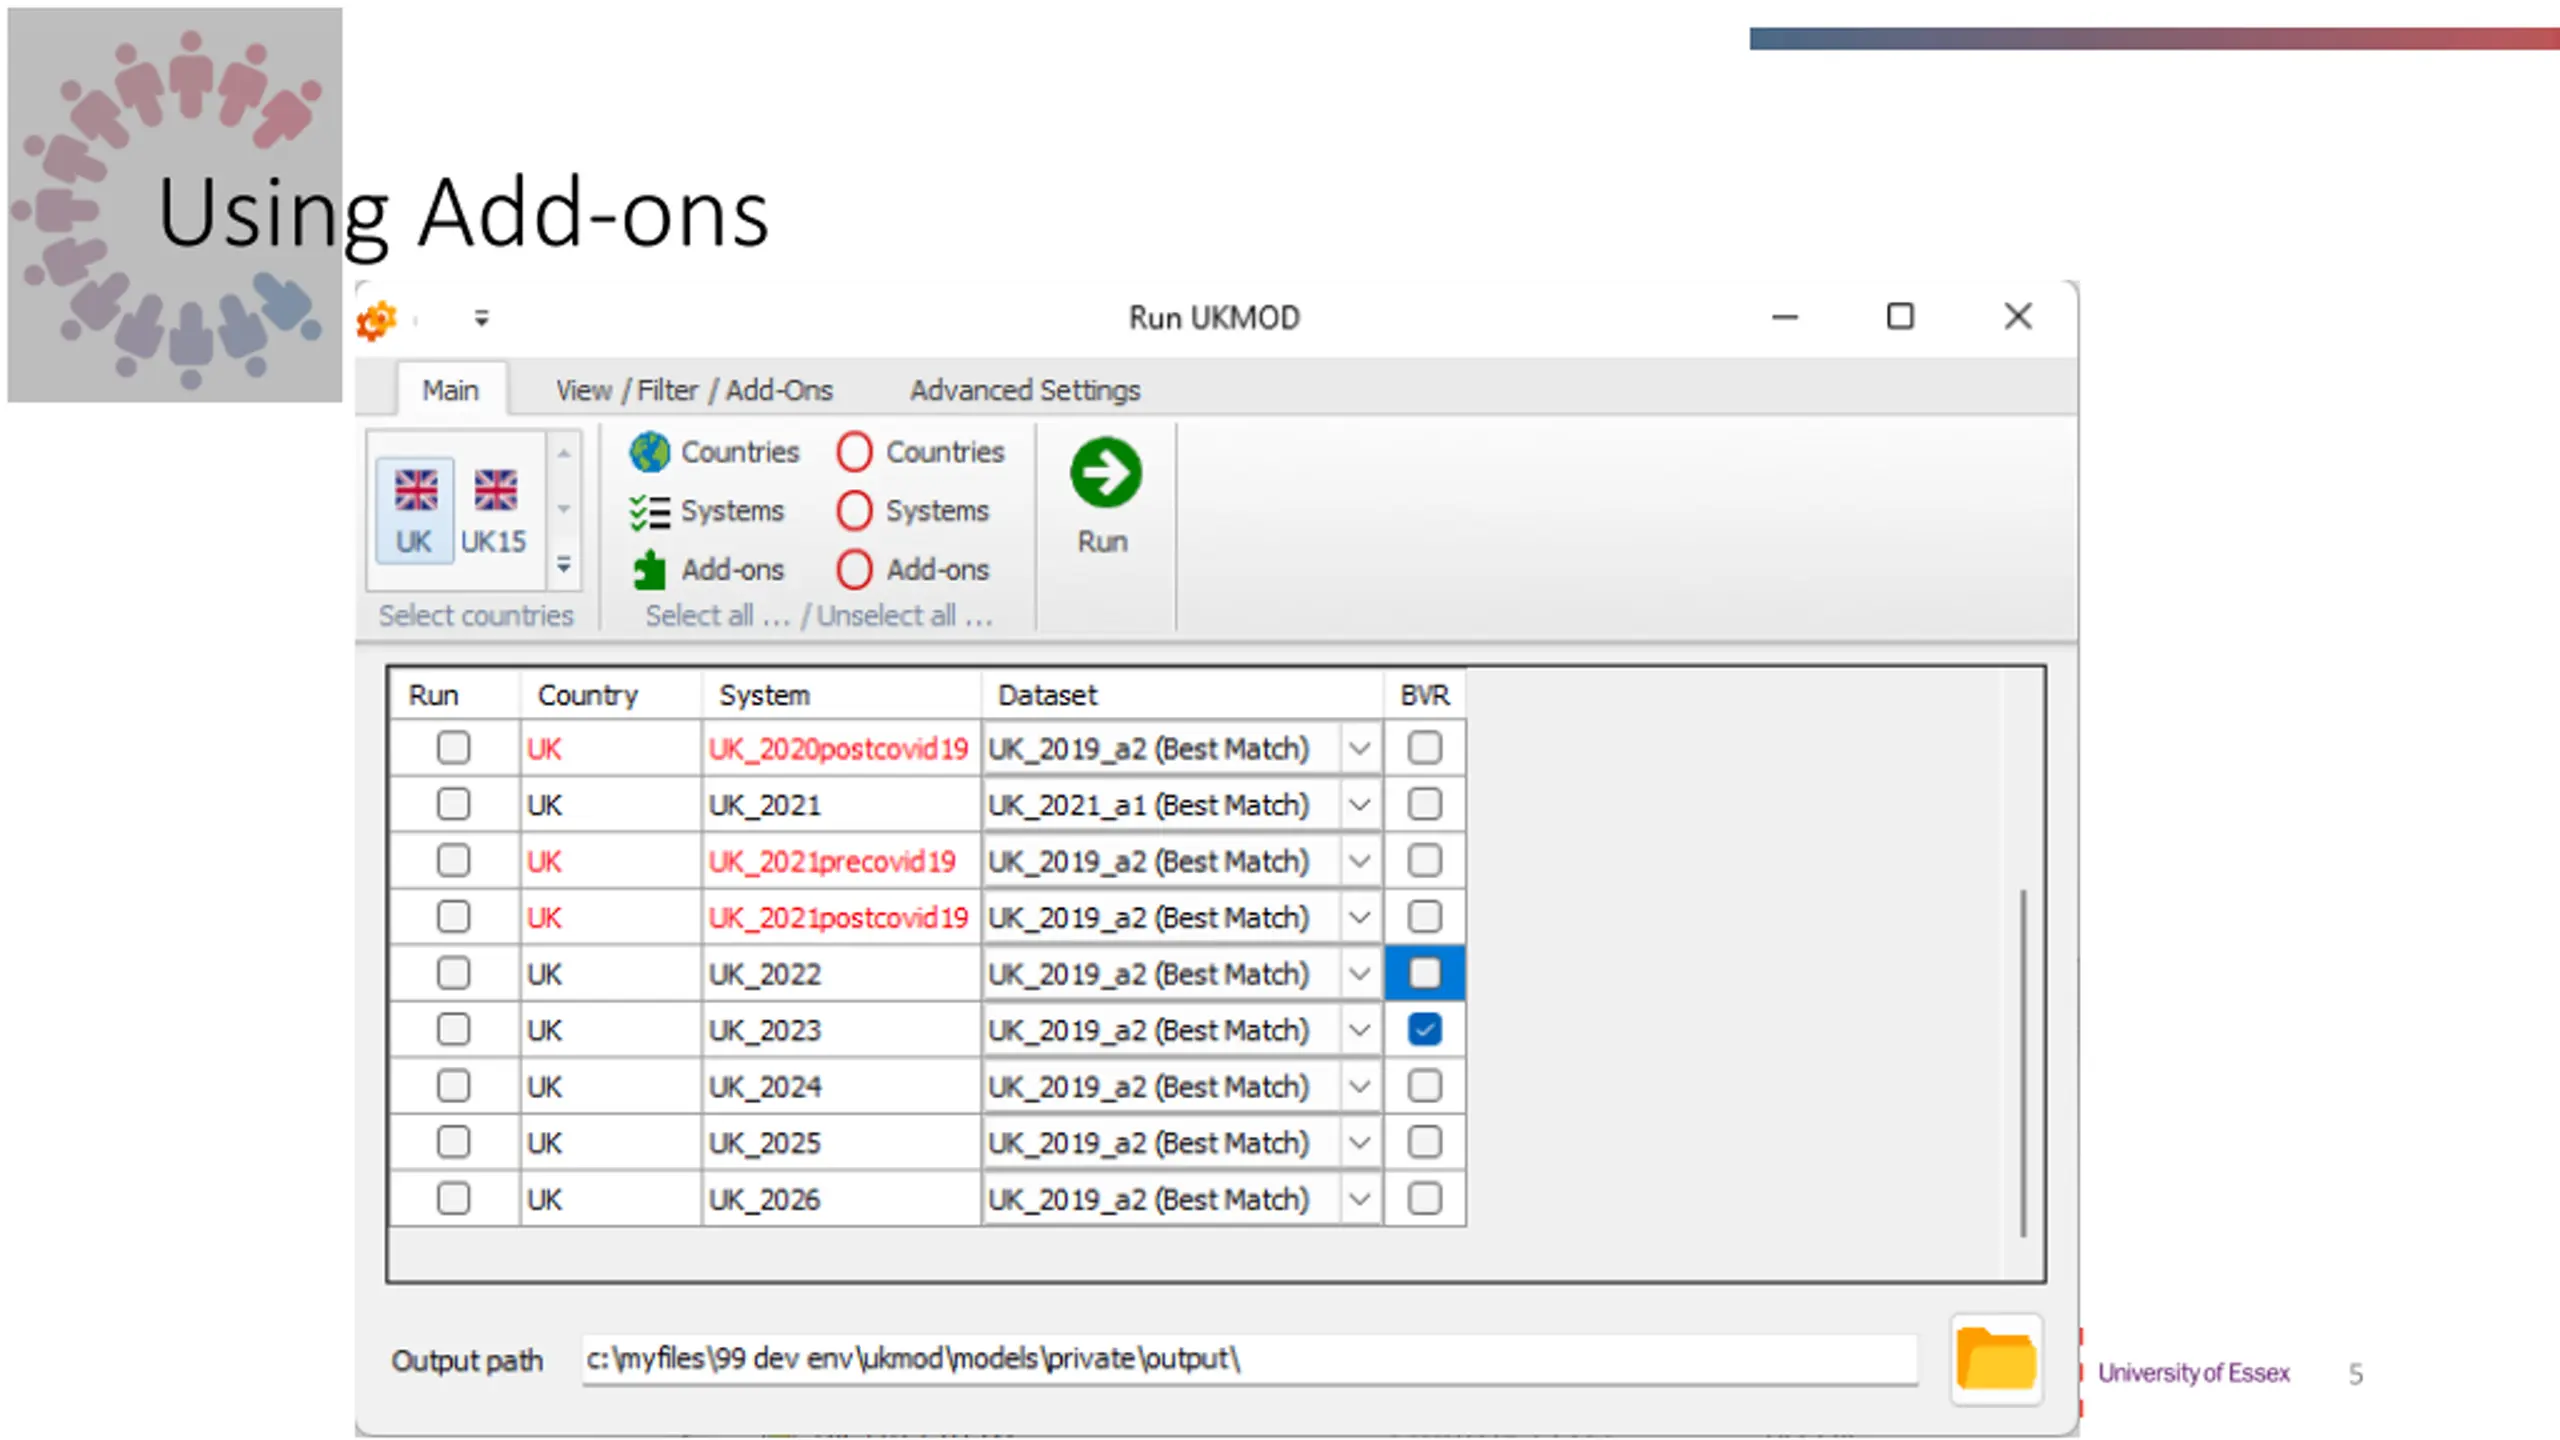2560x1440 pixels.
Task: Expand the dataset dropdown for UK_2021
Action: (1359, 804)
